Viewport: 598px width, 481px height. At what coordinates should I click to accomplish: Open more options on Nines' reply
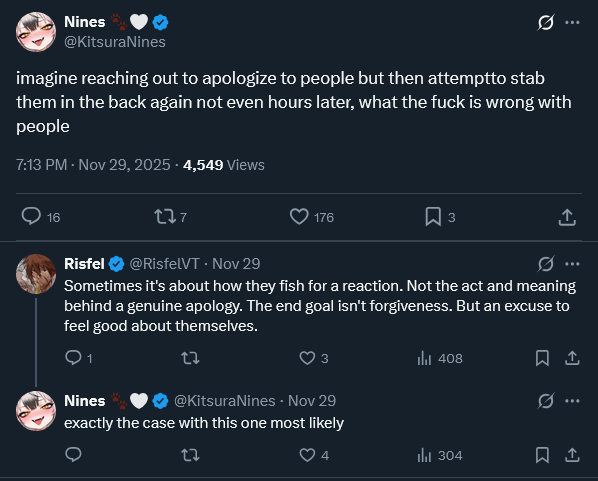pyautogui.click(x=572, y=401)
